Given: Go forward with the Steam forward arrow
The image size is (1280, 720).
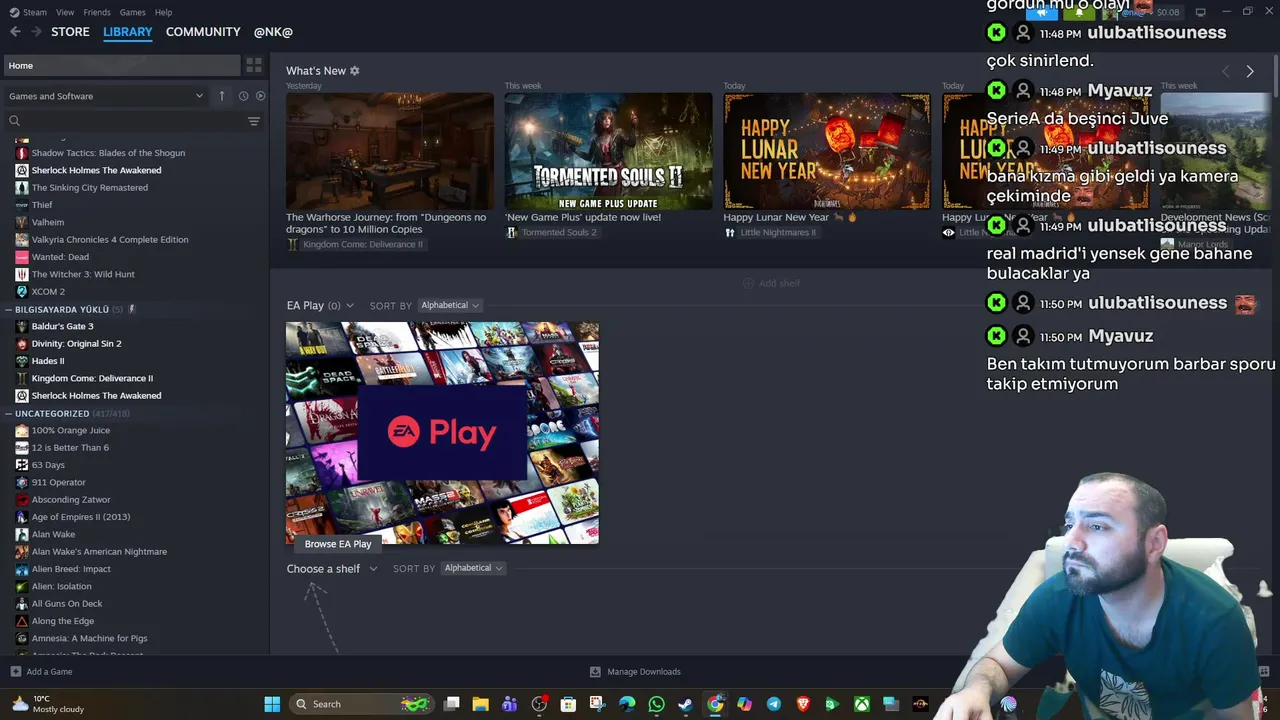Looking at the screenshot, I should click(x=36, y=32).
